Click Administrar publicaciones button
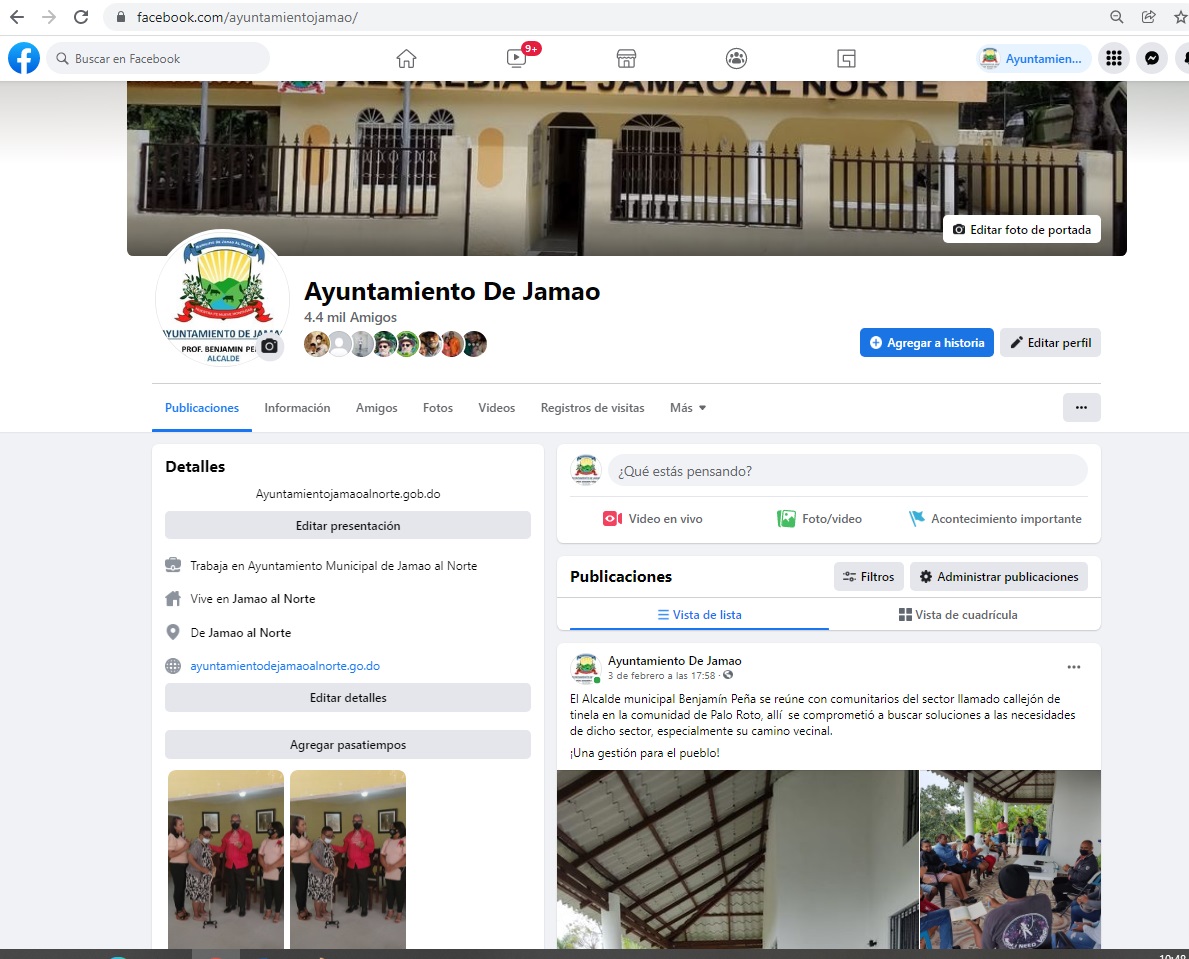This screenshot has height=959, width=1189. 999,577
